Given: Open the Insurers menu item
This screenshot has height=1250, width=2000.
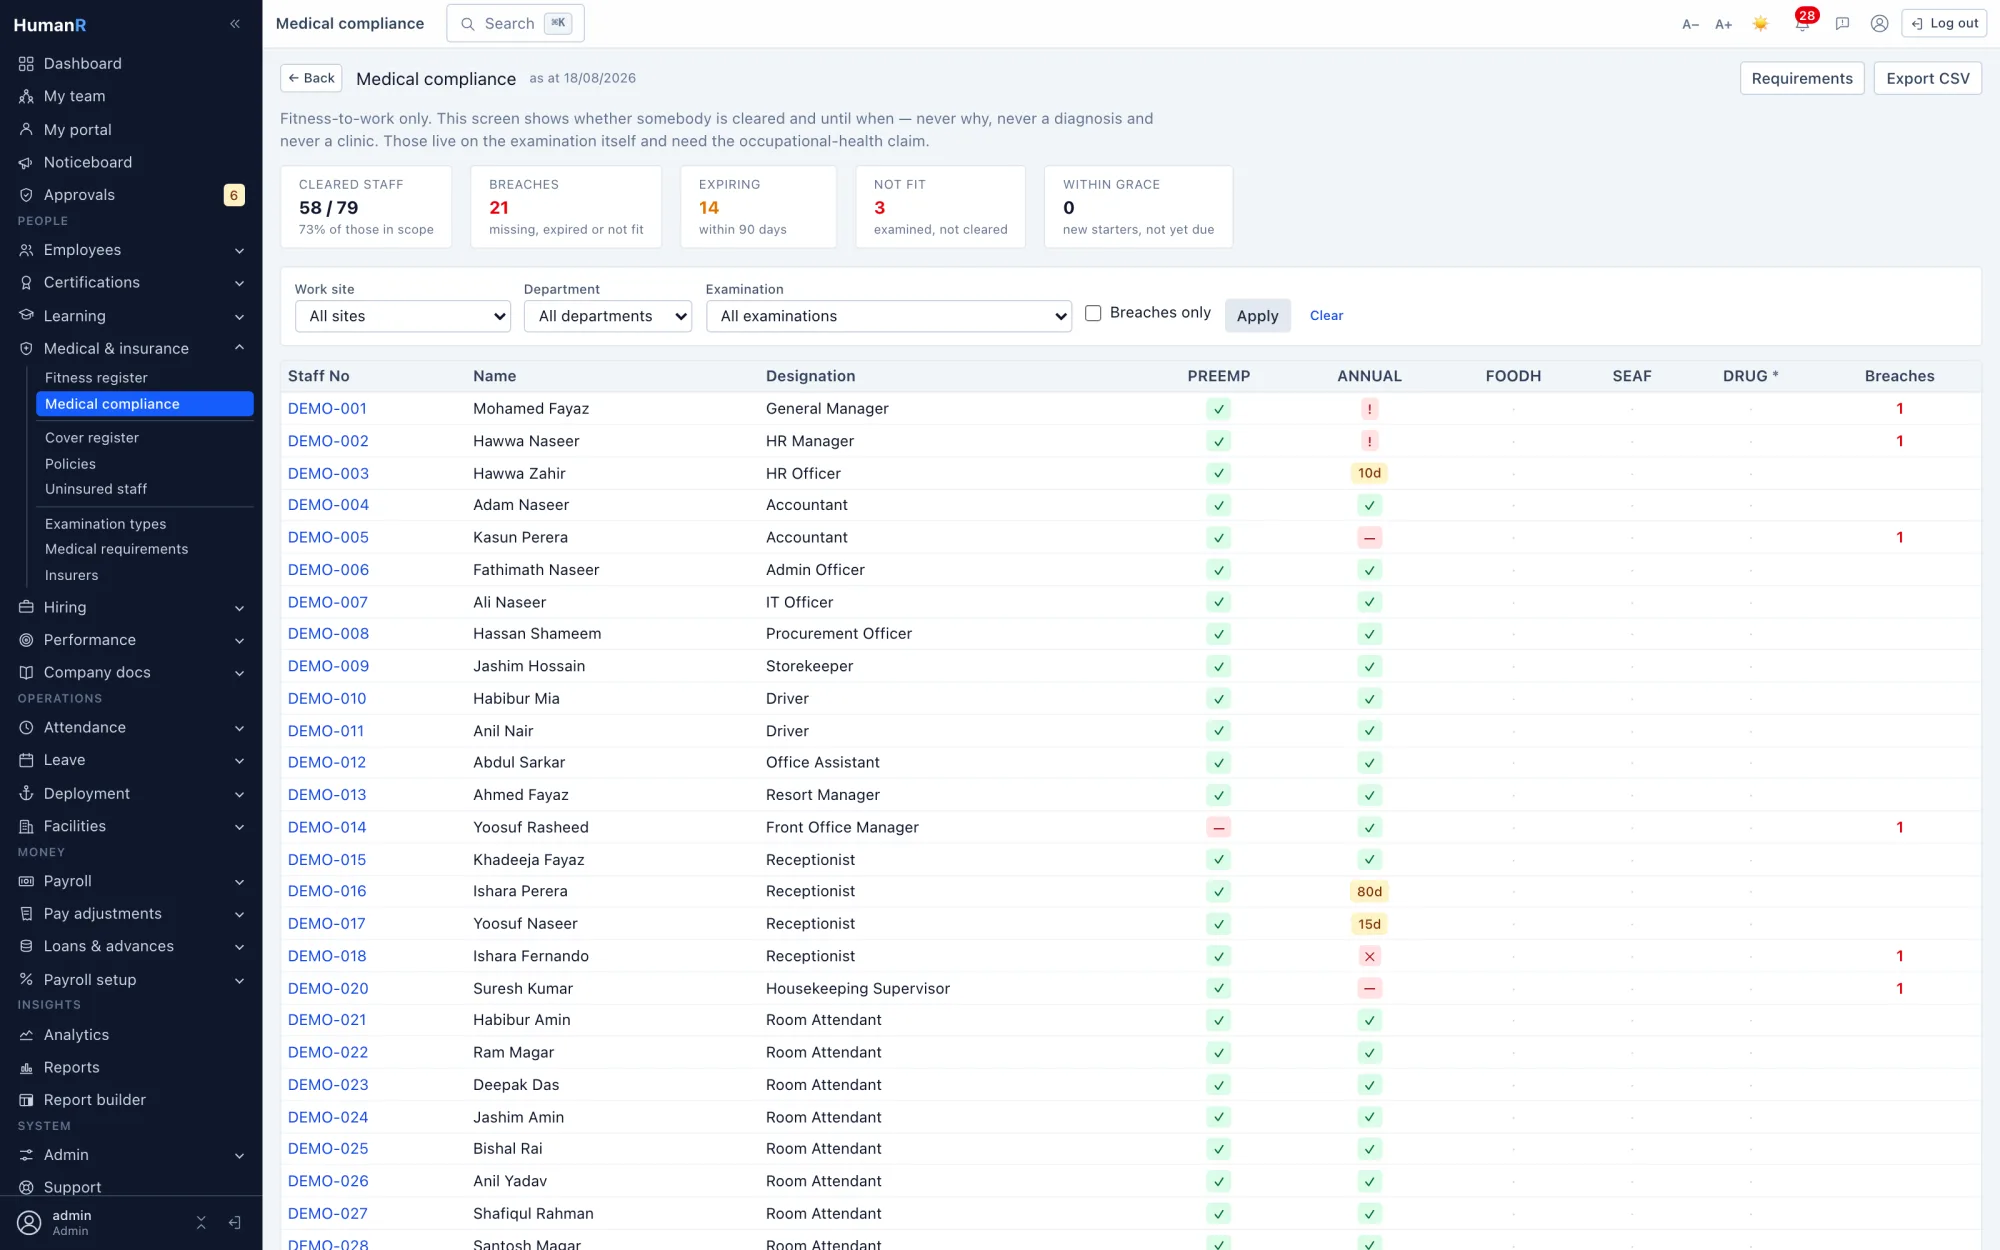Looking at the screenshot, I should point(144,575).
